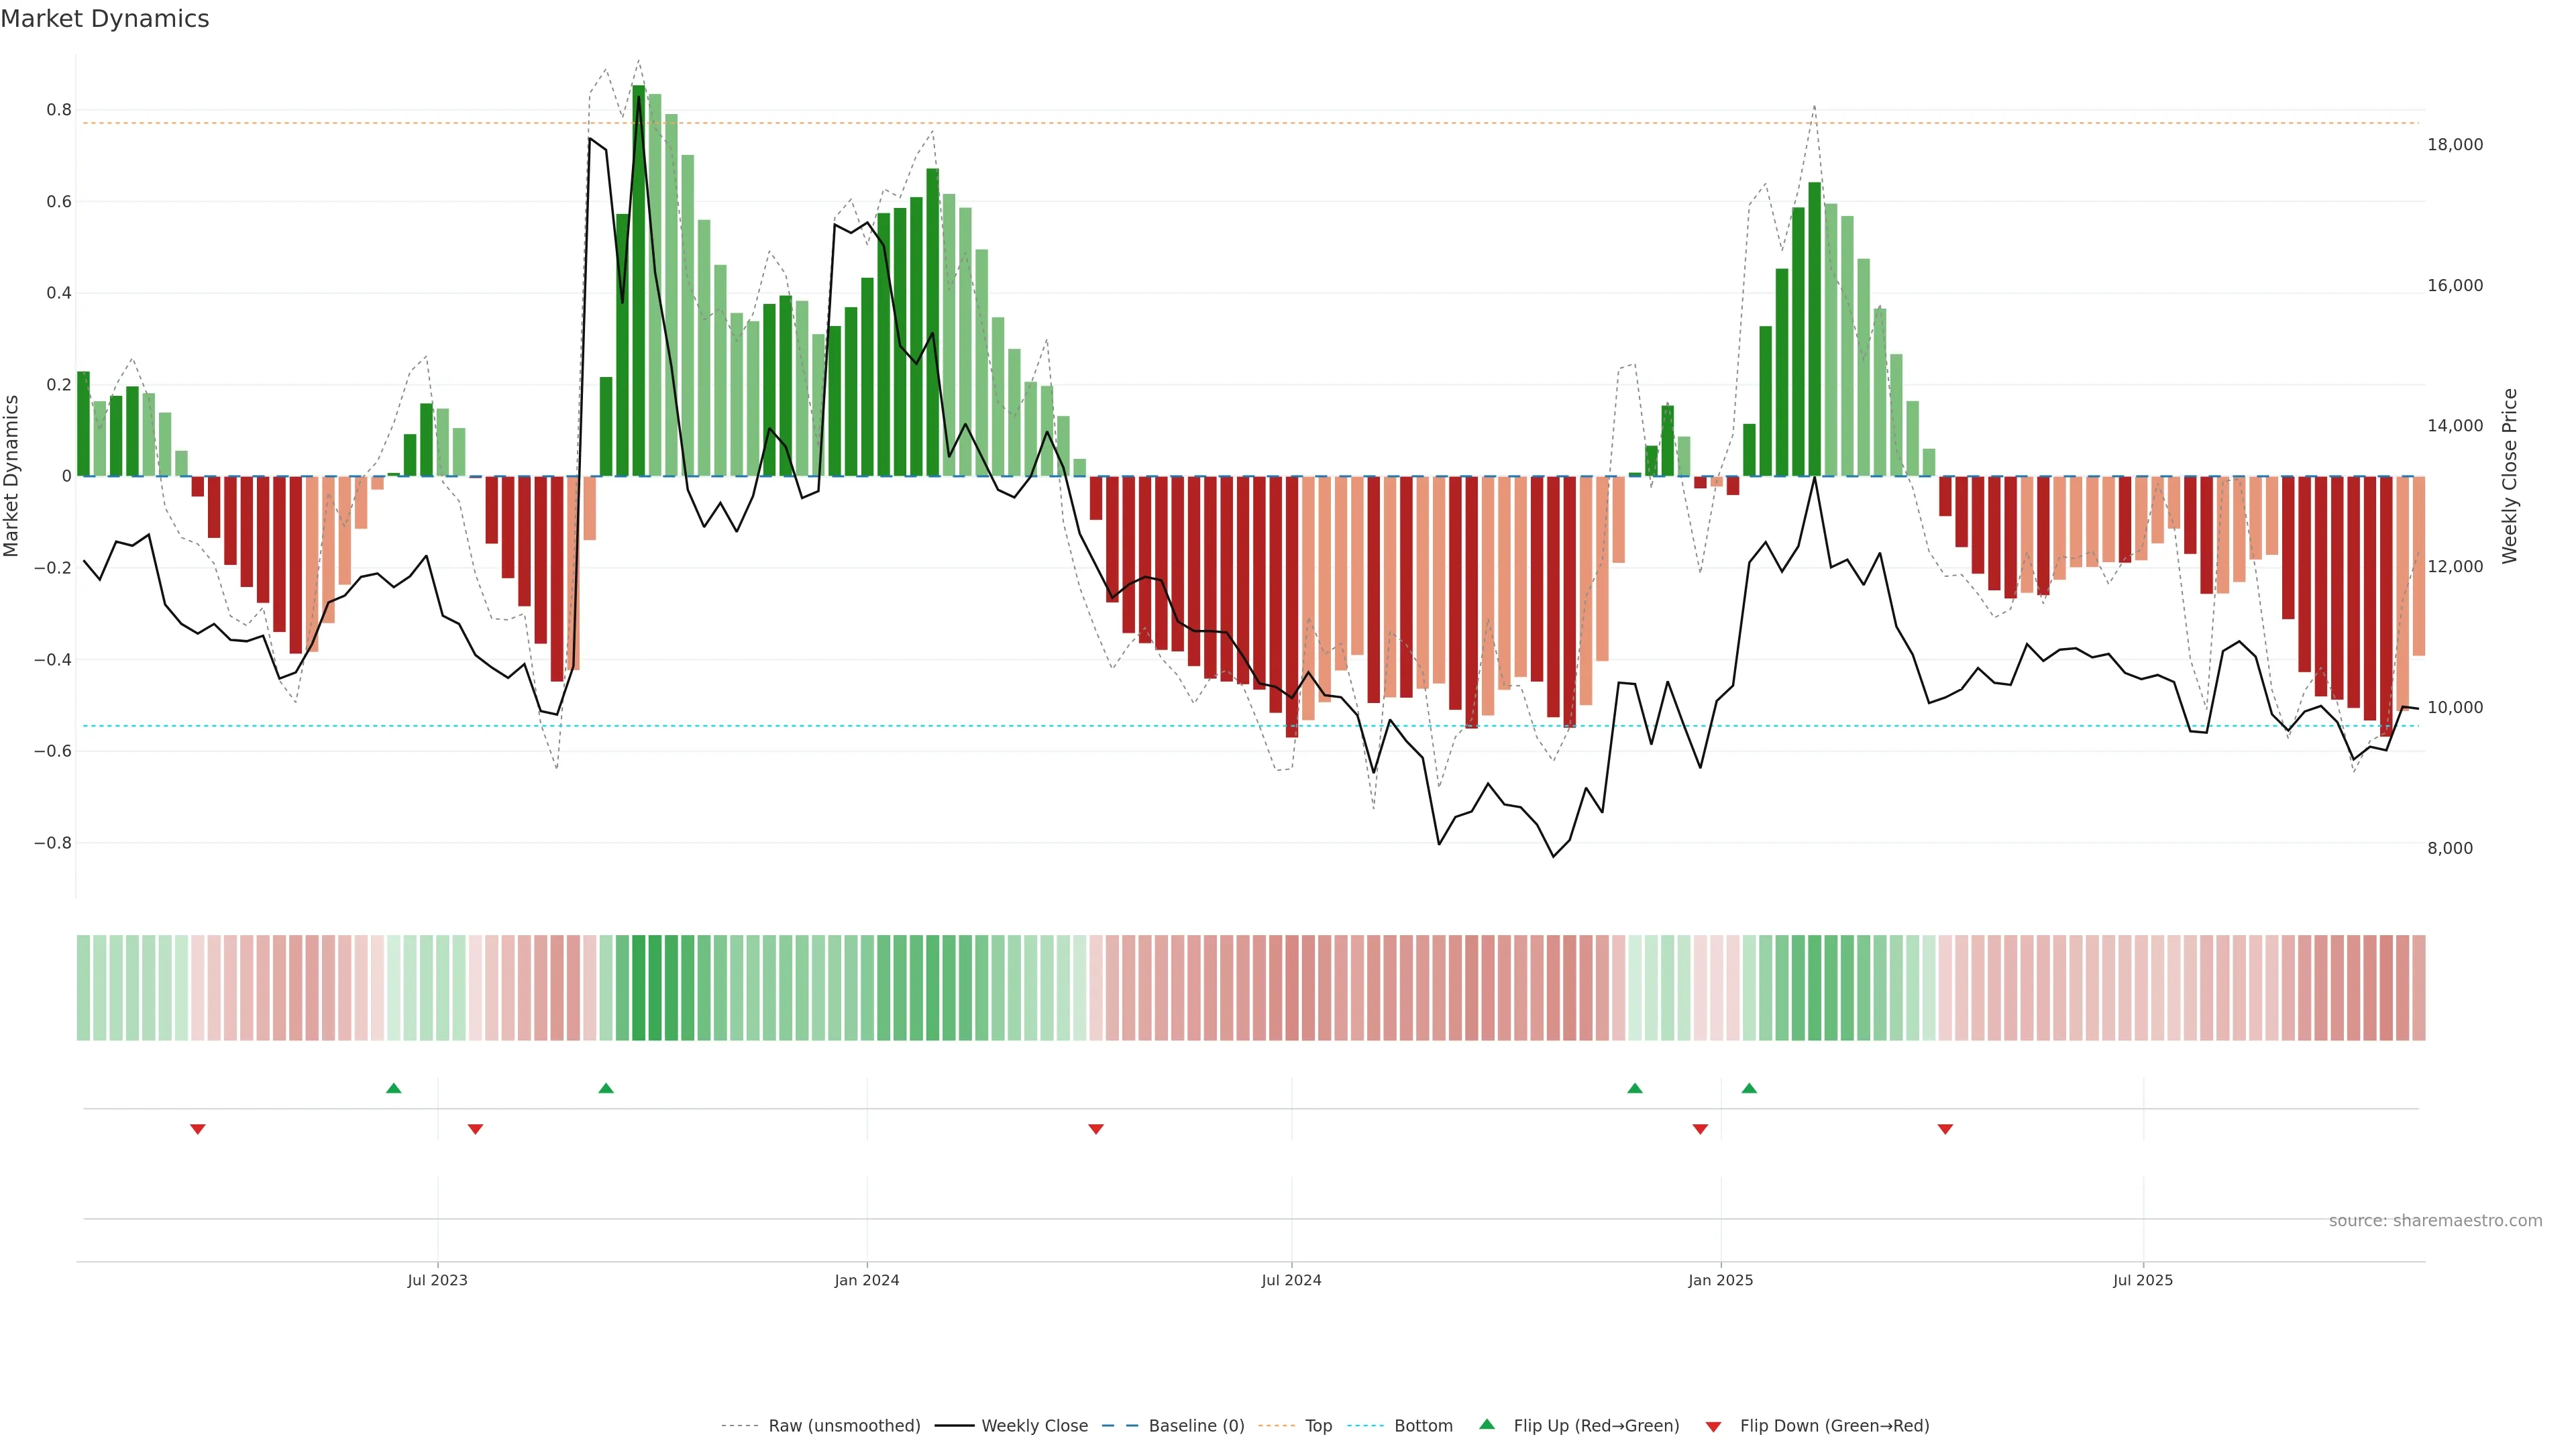The height and width of the screenshot is (1449, 2576).
Task: Click the green flip-up triangle after Jan 2025
Action: point(1749,1088)
